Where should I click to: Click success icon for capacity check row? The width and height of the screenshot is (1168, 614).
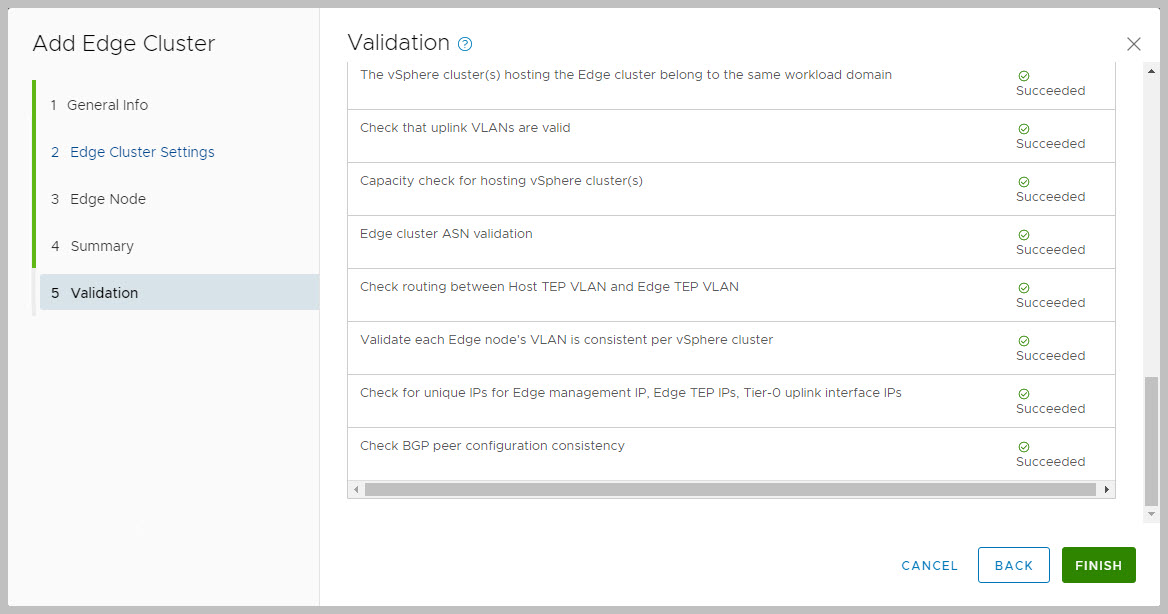click(x=1023, y=182)
